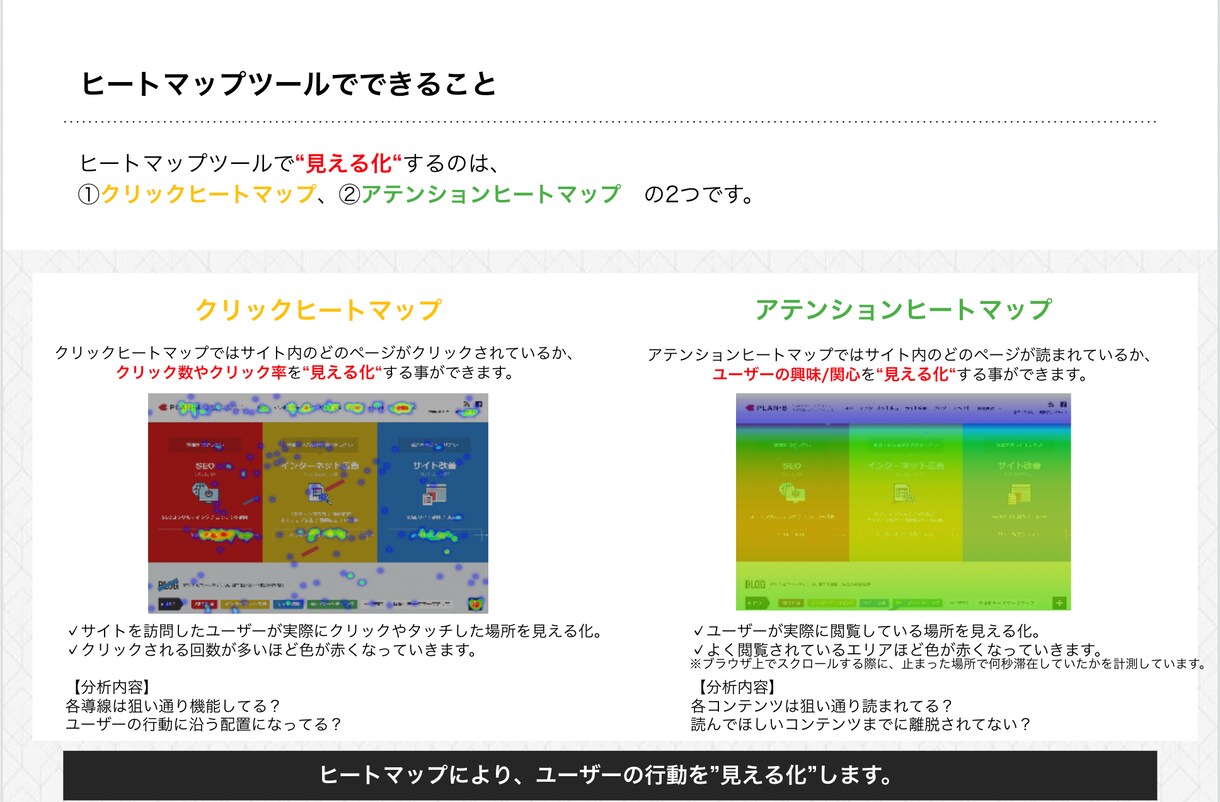Click the footnote starting ※ブラウザ上でスクロールする際に

(947, 664)
